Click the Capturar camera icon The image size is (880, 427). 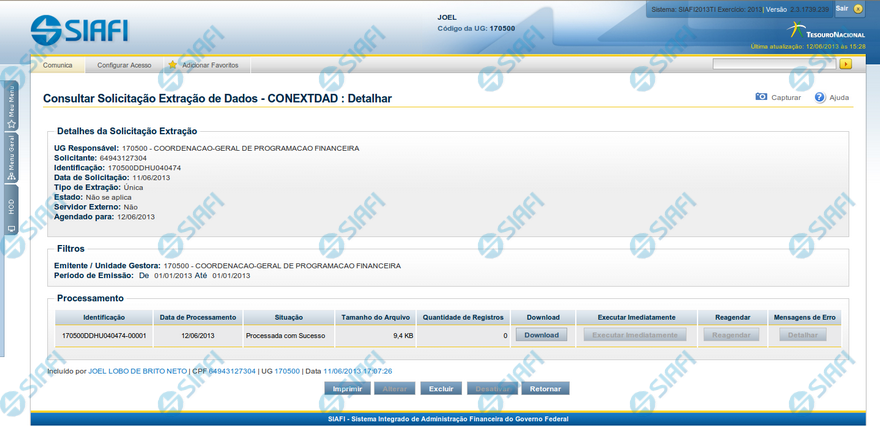(x=761, y=98)
